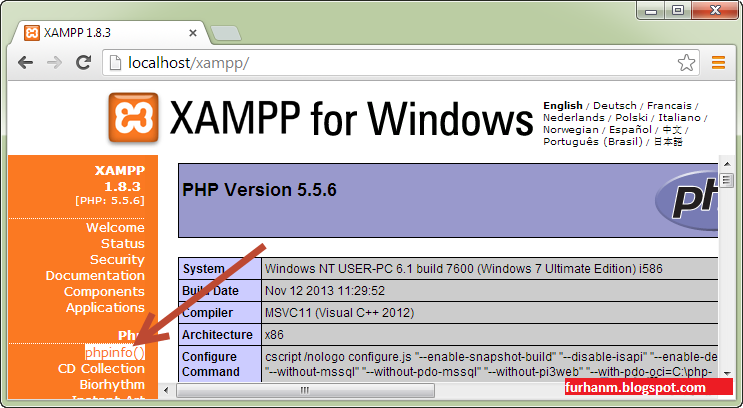Open Components in the sidebar
743x408 pixels.
104,292
